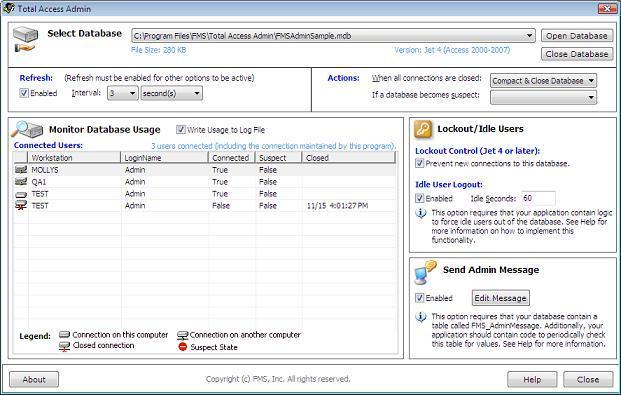621x395 pixels.
Task: Click the File Size: 280 KB text
Action: point(158,50)
